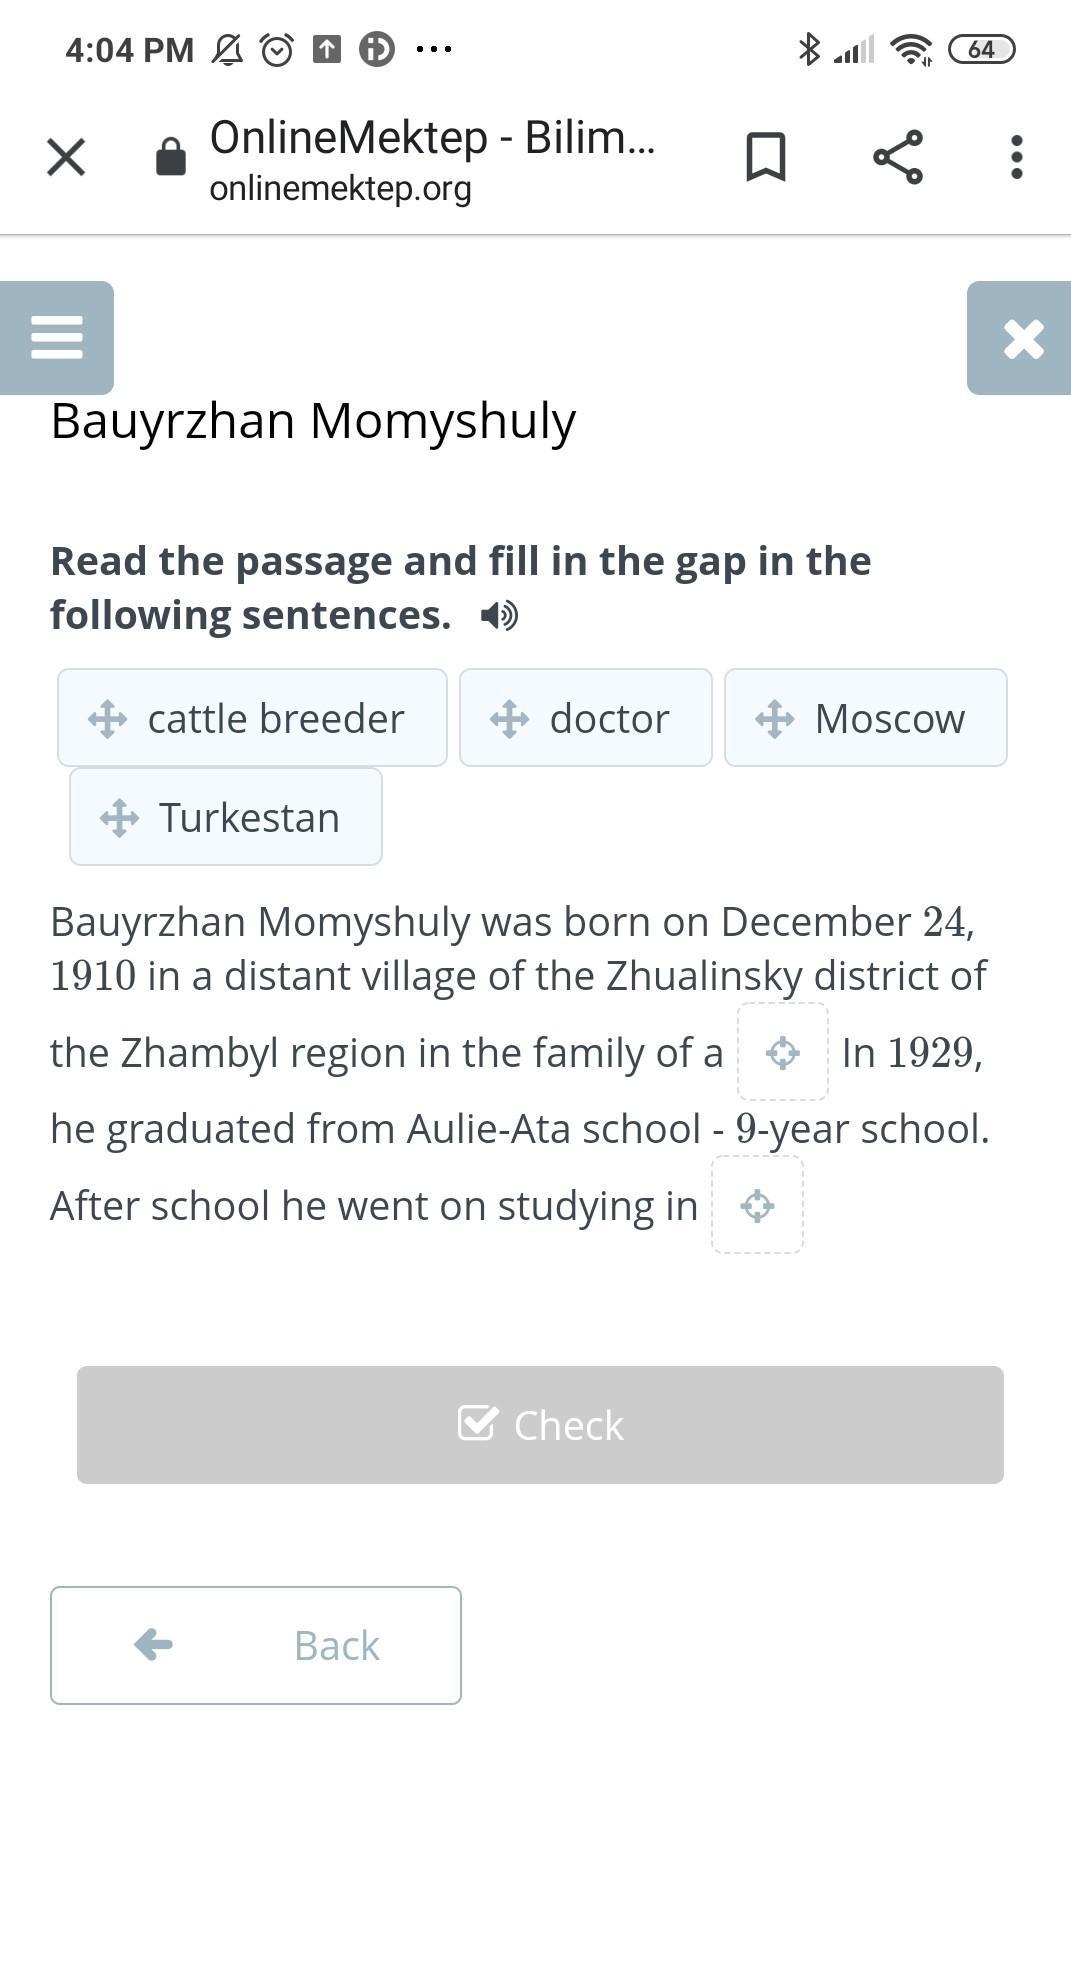Bookmark this page
Image resolution: width=1071 pixels, height=1976 pixels.
click(766, 157)
